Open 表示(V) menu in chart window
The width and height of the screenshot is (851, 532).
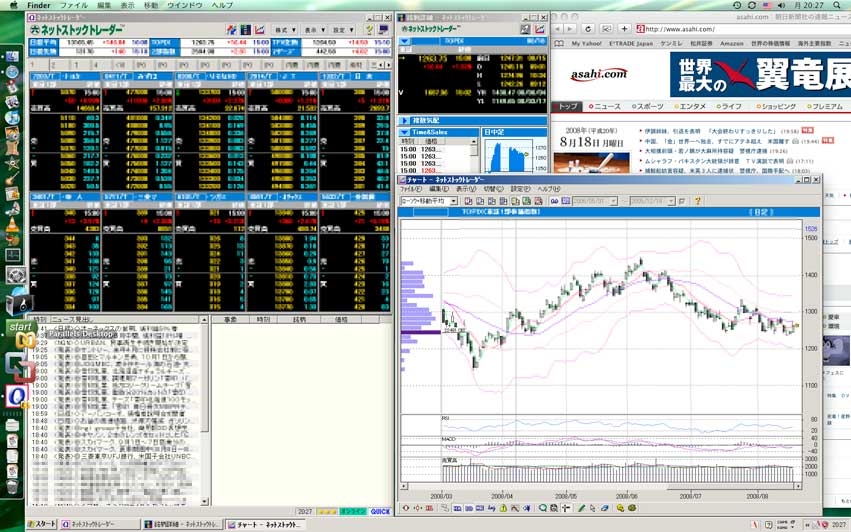click(x=466, y=189)
